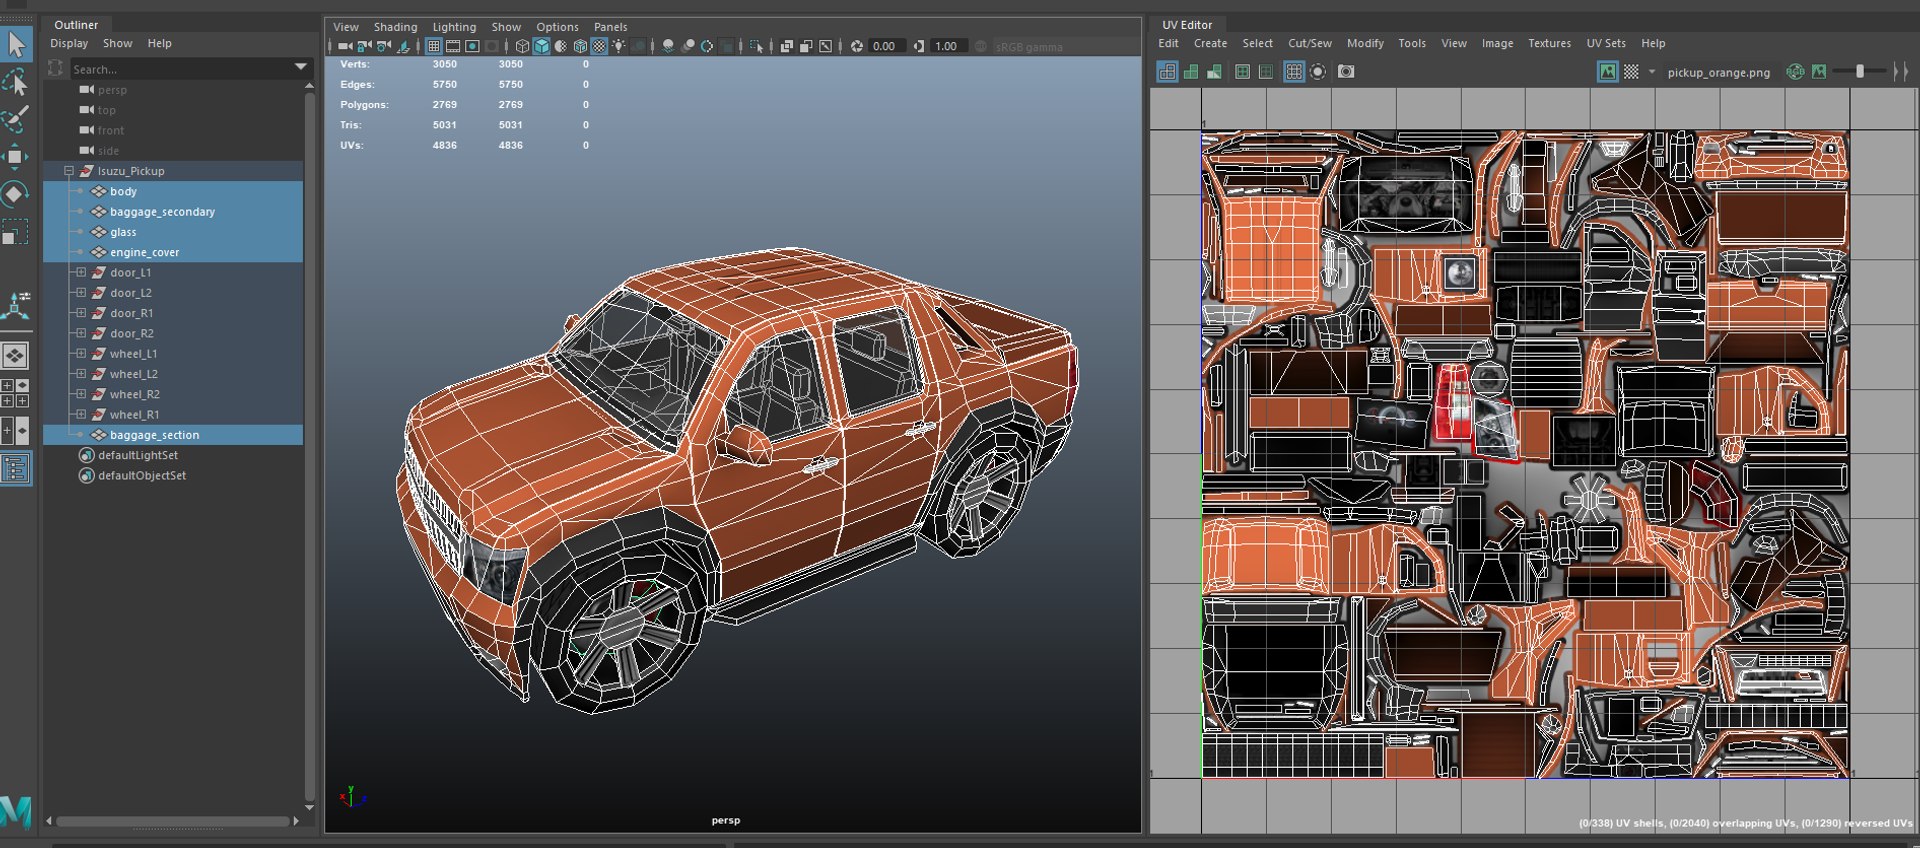The height and width of the screenshot is (848, 1920).
Task: Open the Outliner Display menu
Action: (x=69, y=43)
